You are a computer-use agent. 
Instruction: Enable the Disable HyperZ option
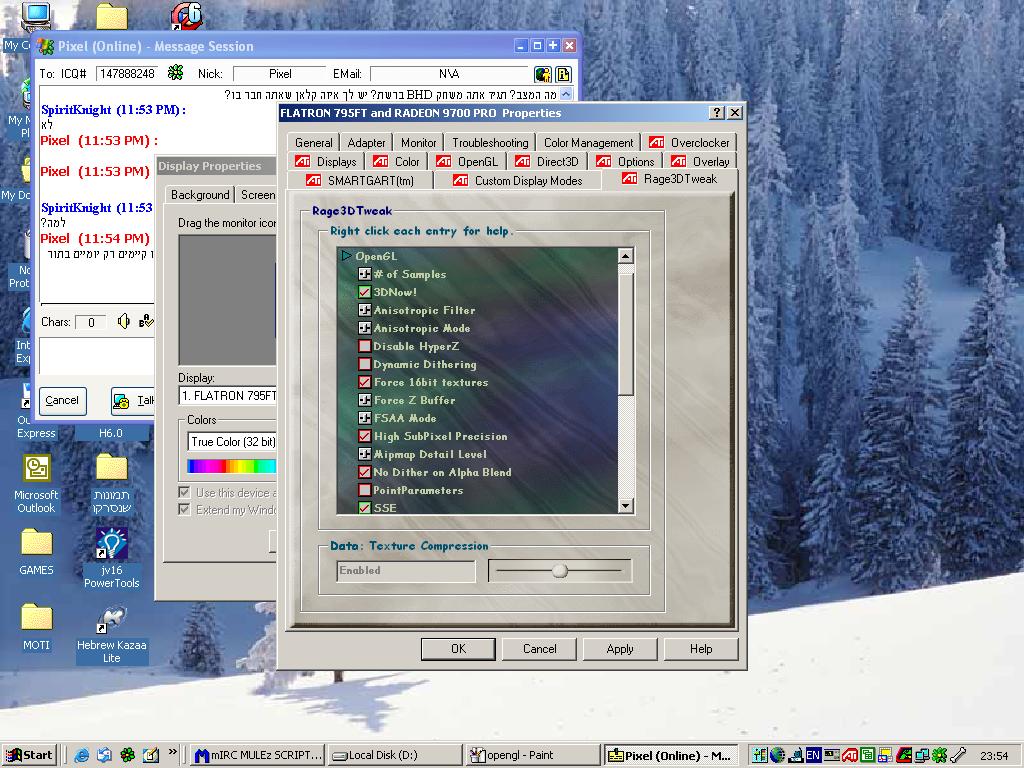(x=364, y=347)
